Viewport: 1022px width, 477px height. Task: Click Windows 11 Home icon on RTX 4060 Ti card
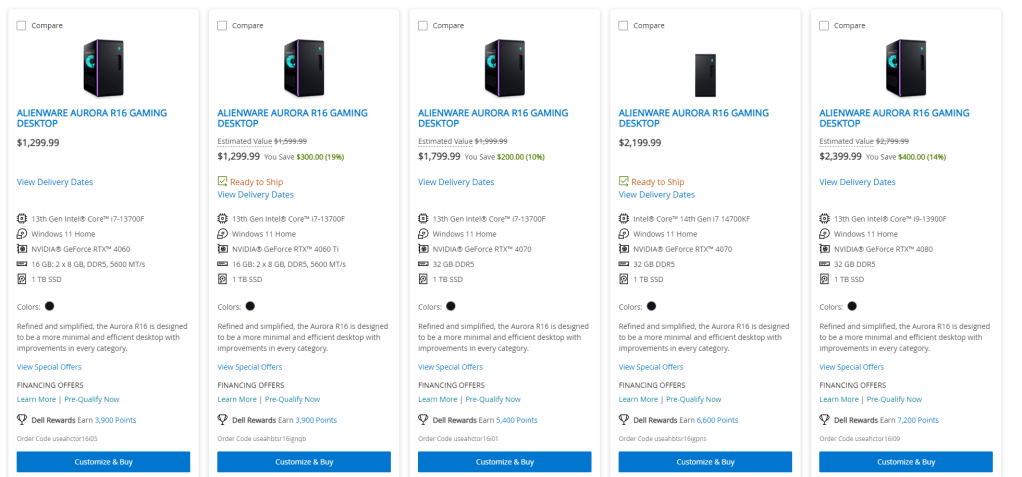(223, 233)
